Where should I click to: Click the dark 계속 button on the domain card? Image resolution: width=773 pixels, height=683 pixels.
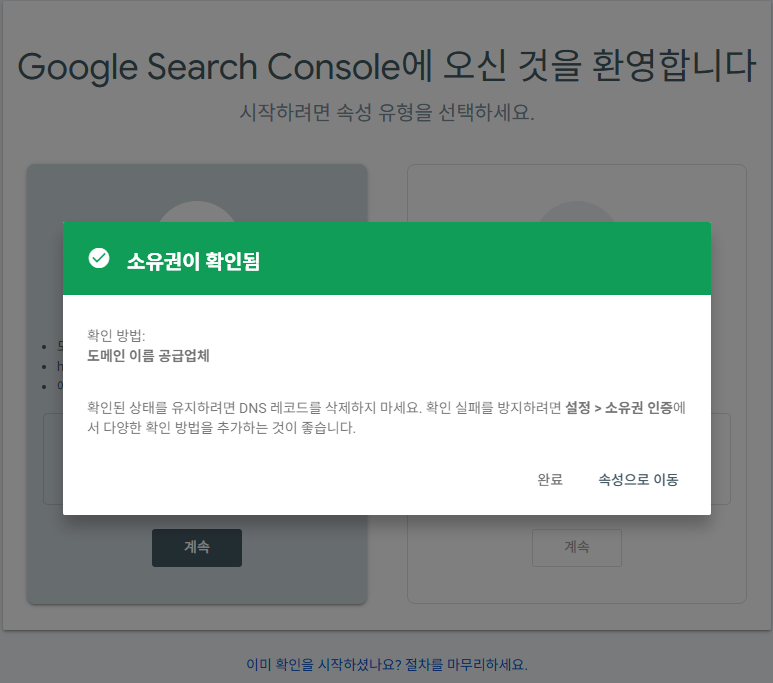(197, 547)
